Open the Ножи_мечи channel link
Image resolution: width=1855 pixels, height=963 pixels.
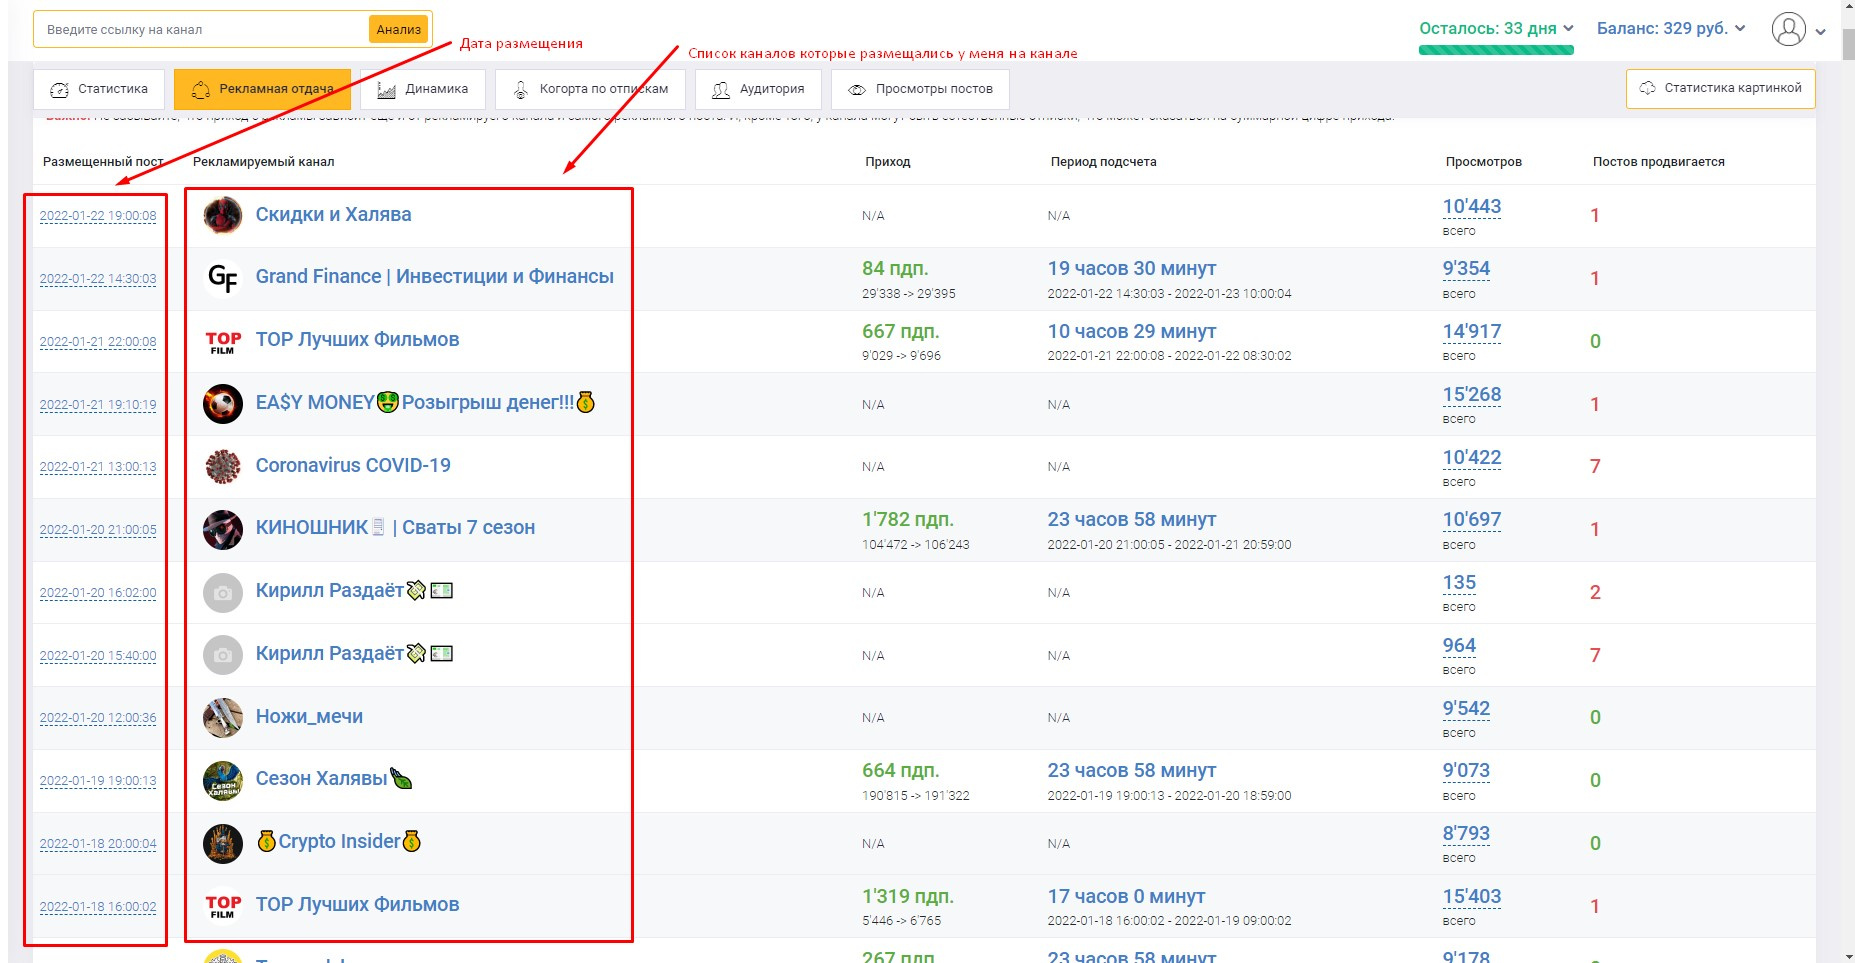pos(309,716)
